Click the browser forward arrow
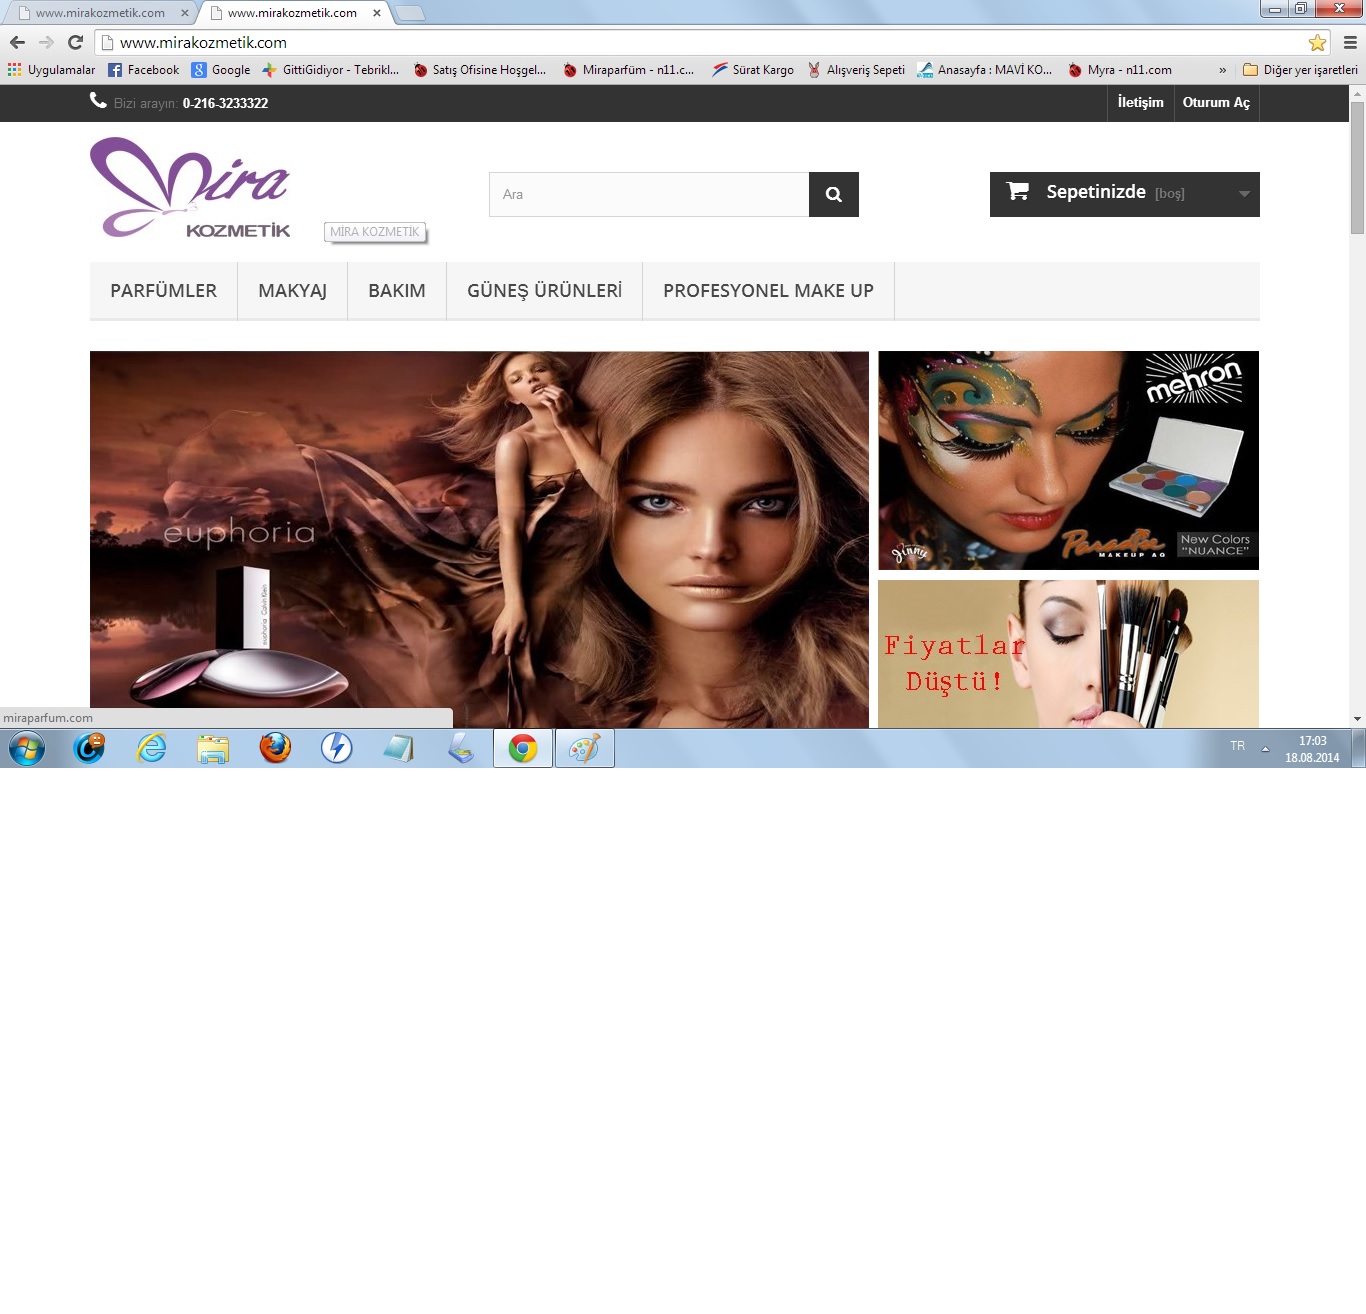The width and height of the screenshot is (1366, 1314). click(x=46, y=42)
